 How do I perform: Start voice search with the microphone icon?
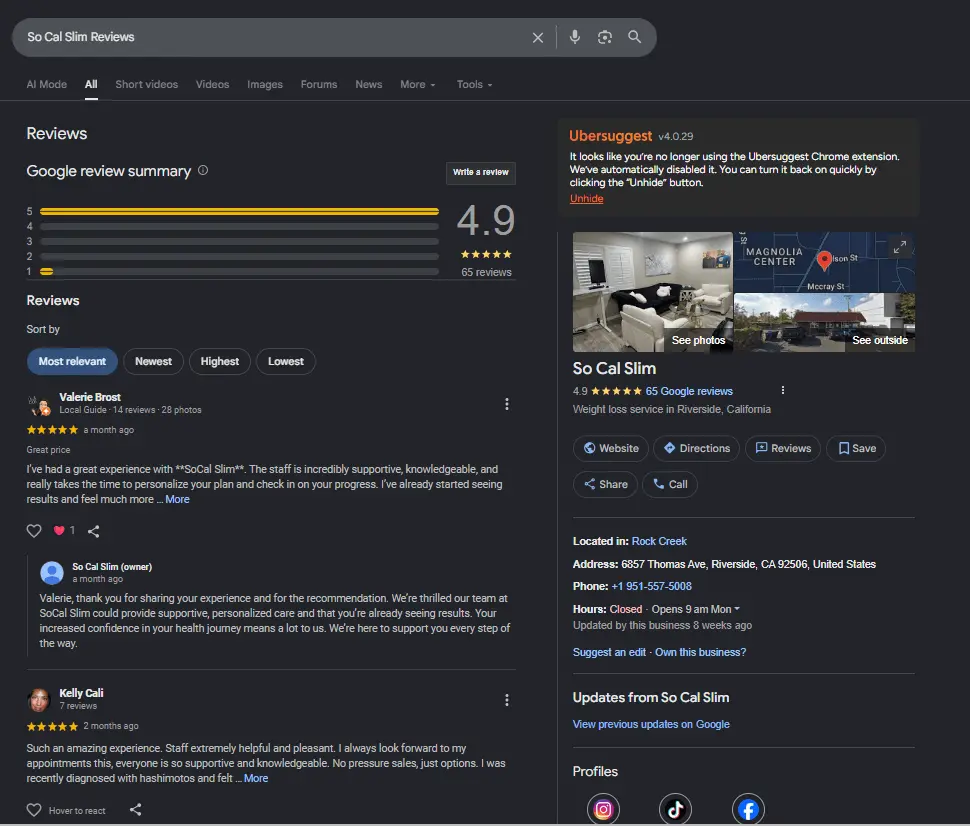pyautogui.click(x=575, y=37)
